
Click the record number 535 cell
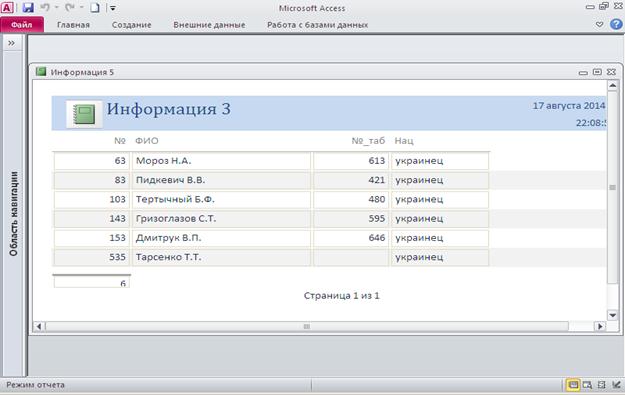tap(92, 257)
